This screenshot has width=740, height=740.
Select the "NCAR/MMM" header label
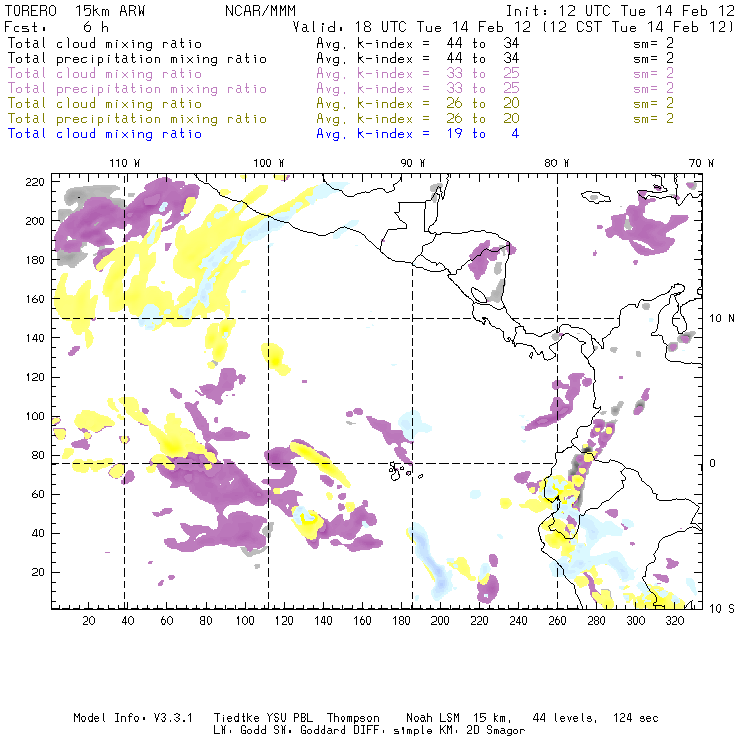coord(260,11)
